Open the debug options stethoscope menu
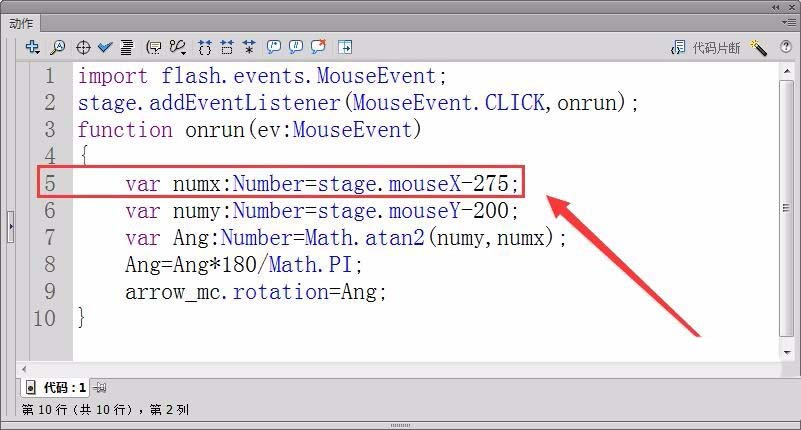 coord(178,47)
